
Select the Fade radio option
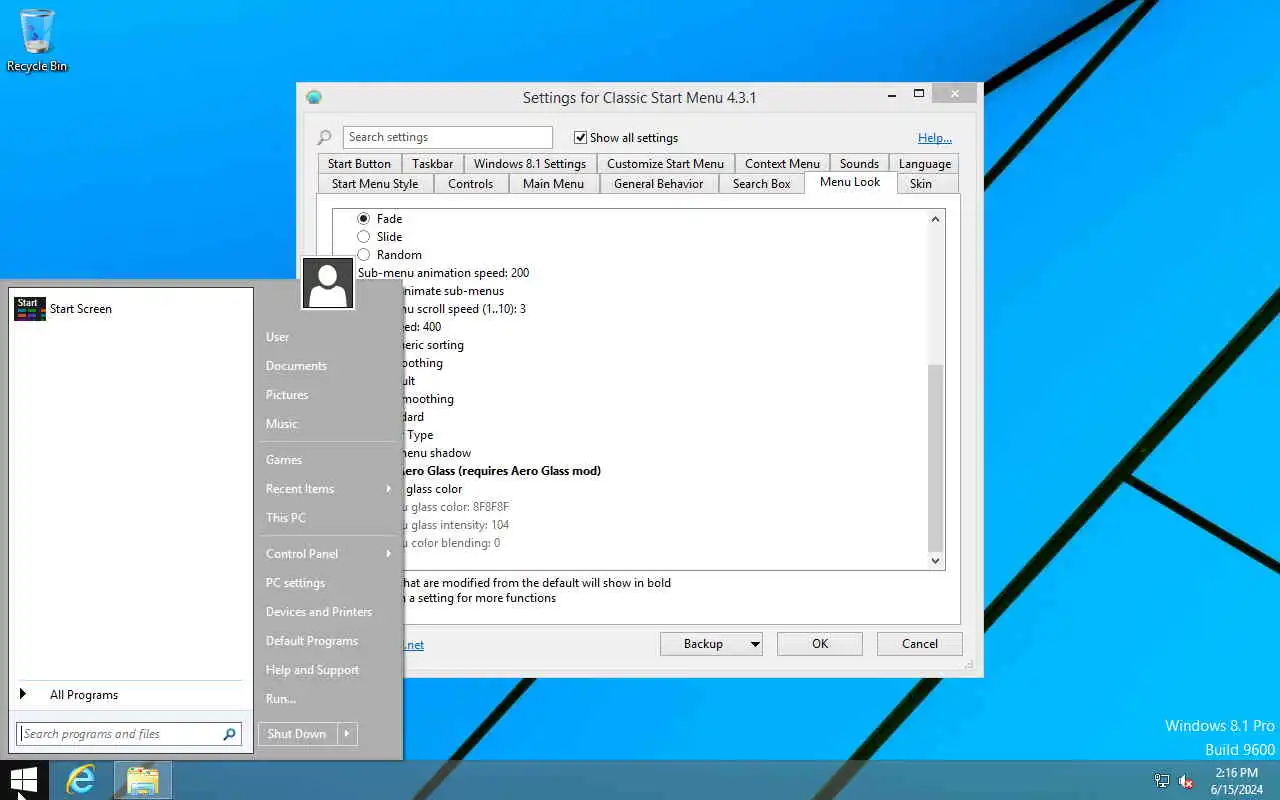pyautogui.click(x=363, y=219)
